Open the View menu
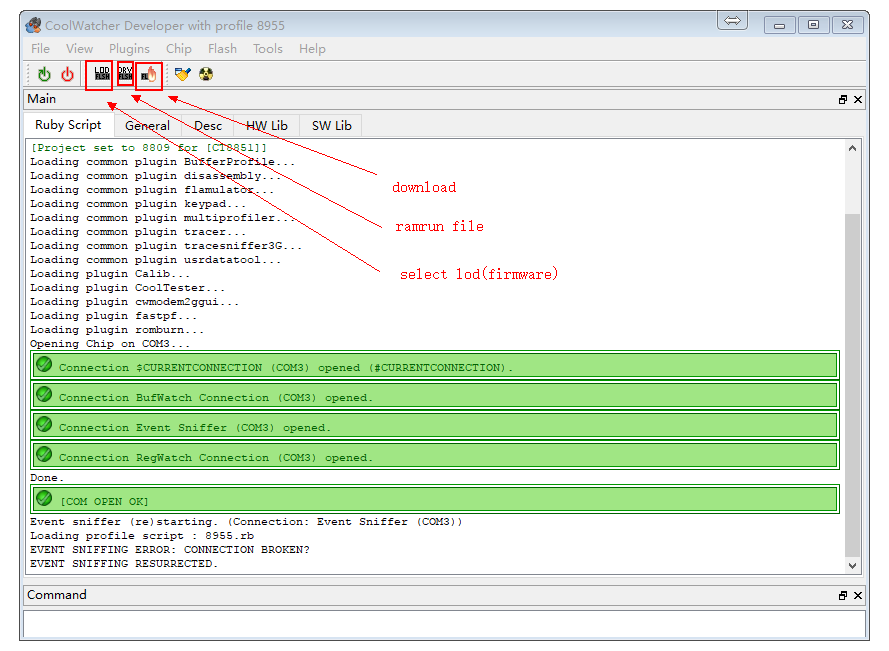889x651 pixels. click(x=79, y=49)
